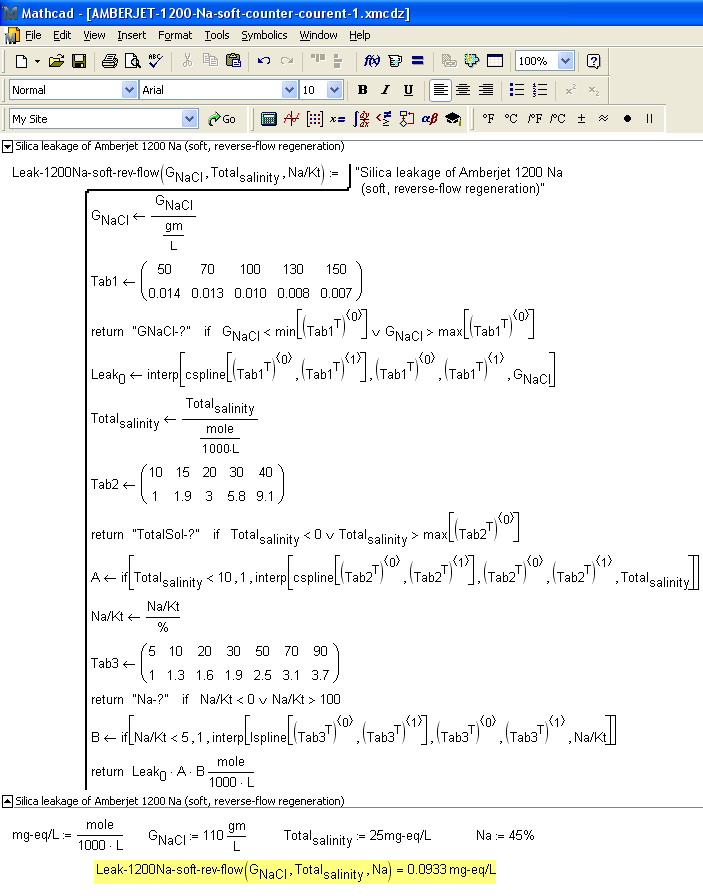Insert unit icon

395,61
